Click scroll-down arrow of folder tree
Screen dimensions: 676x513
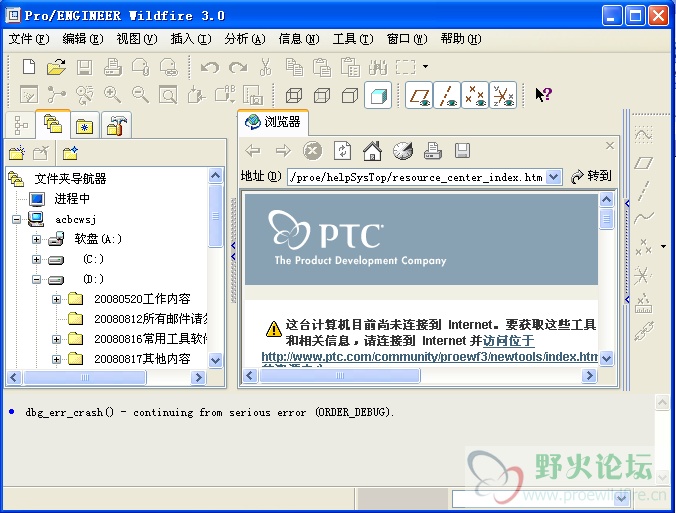coord(216,360)
